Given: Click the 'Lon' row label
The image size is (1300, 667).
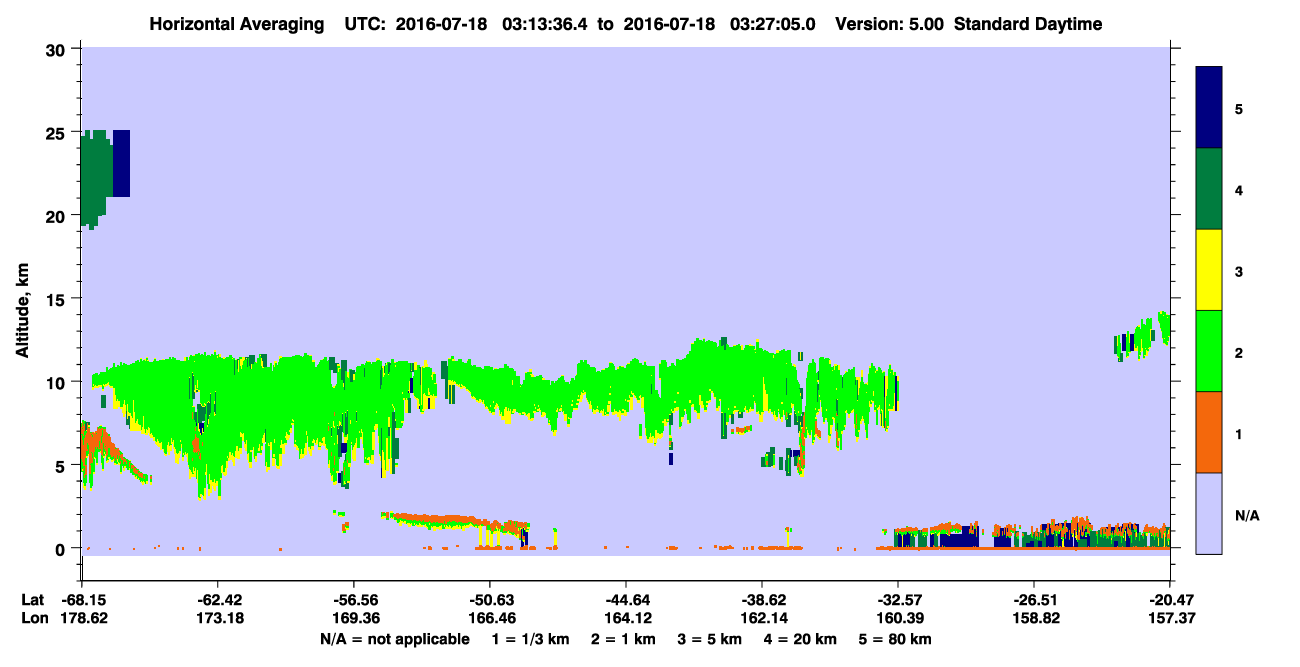Looking at the screenshot, I should [33, 618].
